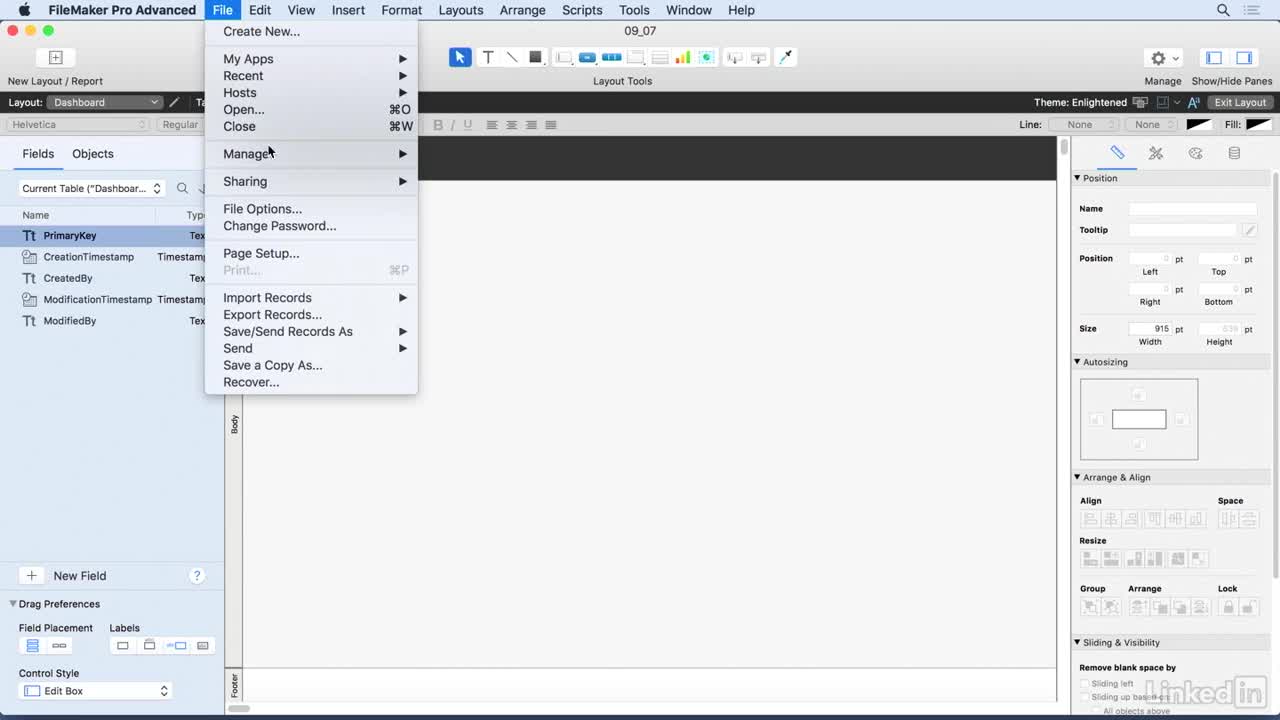Open the Styles inspector tab
The width and height of the screenshot is (1280, 720).
coord(1156,153)
